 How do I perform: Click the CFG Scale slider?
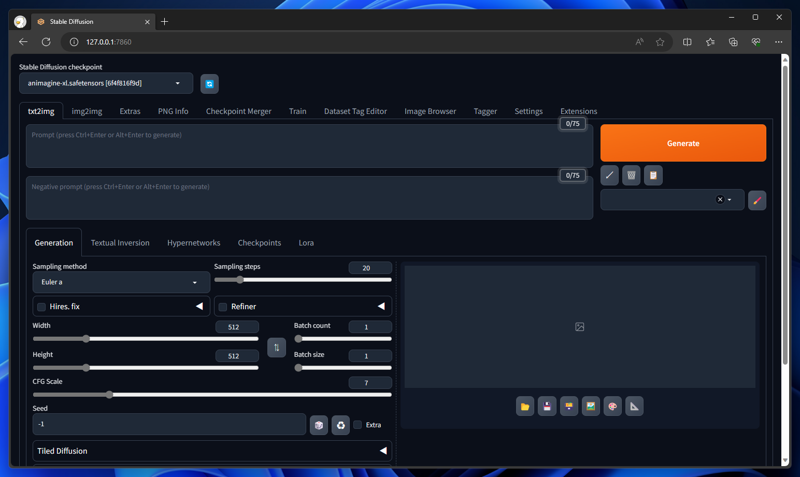(x=212, y=394)
